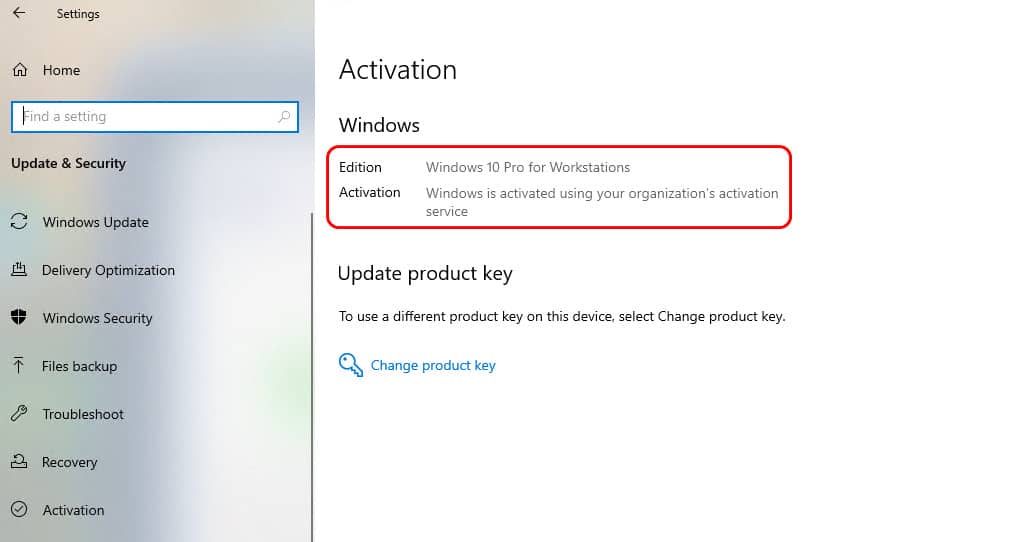Click the Settings window title text

pos(78,14)
